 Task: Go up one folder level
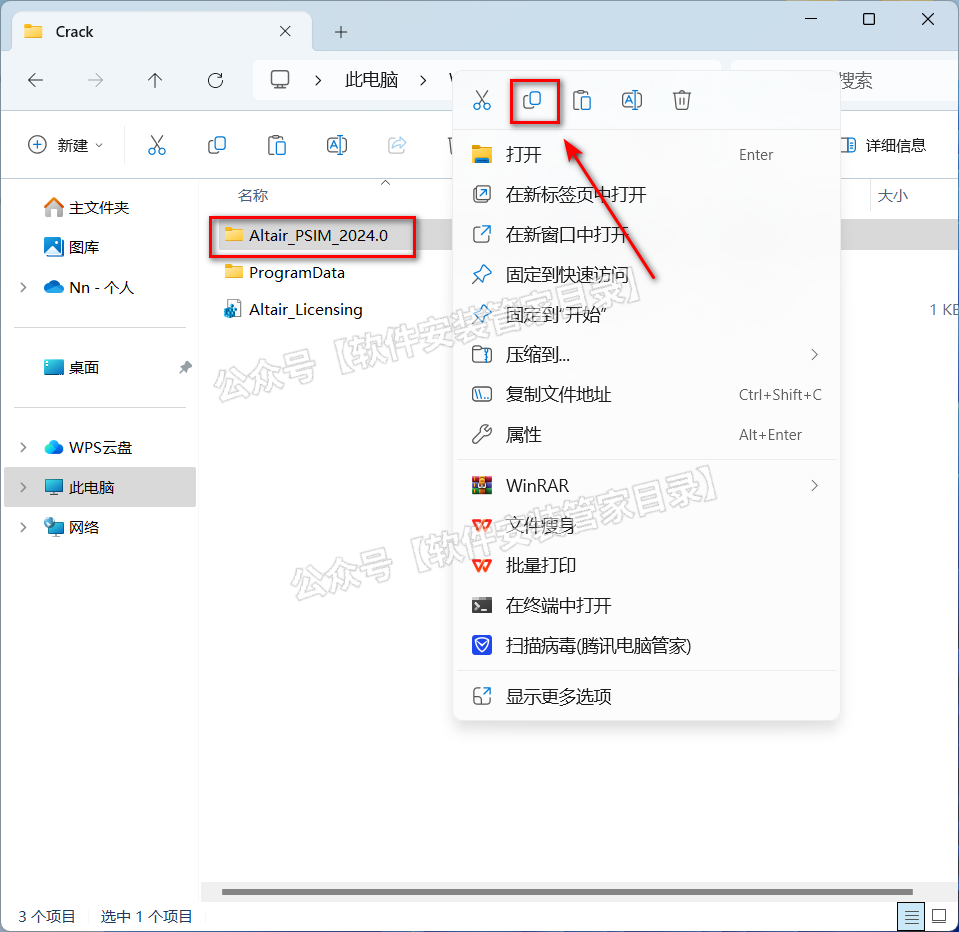coord(155,80)
